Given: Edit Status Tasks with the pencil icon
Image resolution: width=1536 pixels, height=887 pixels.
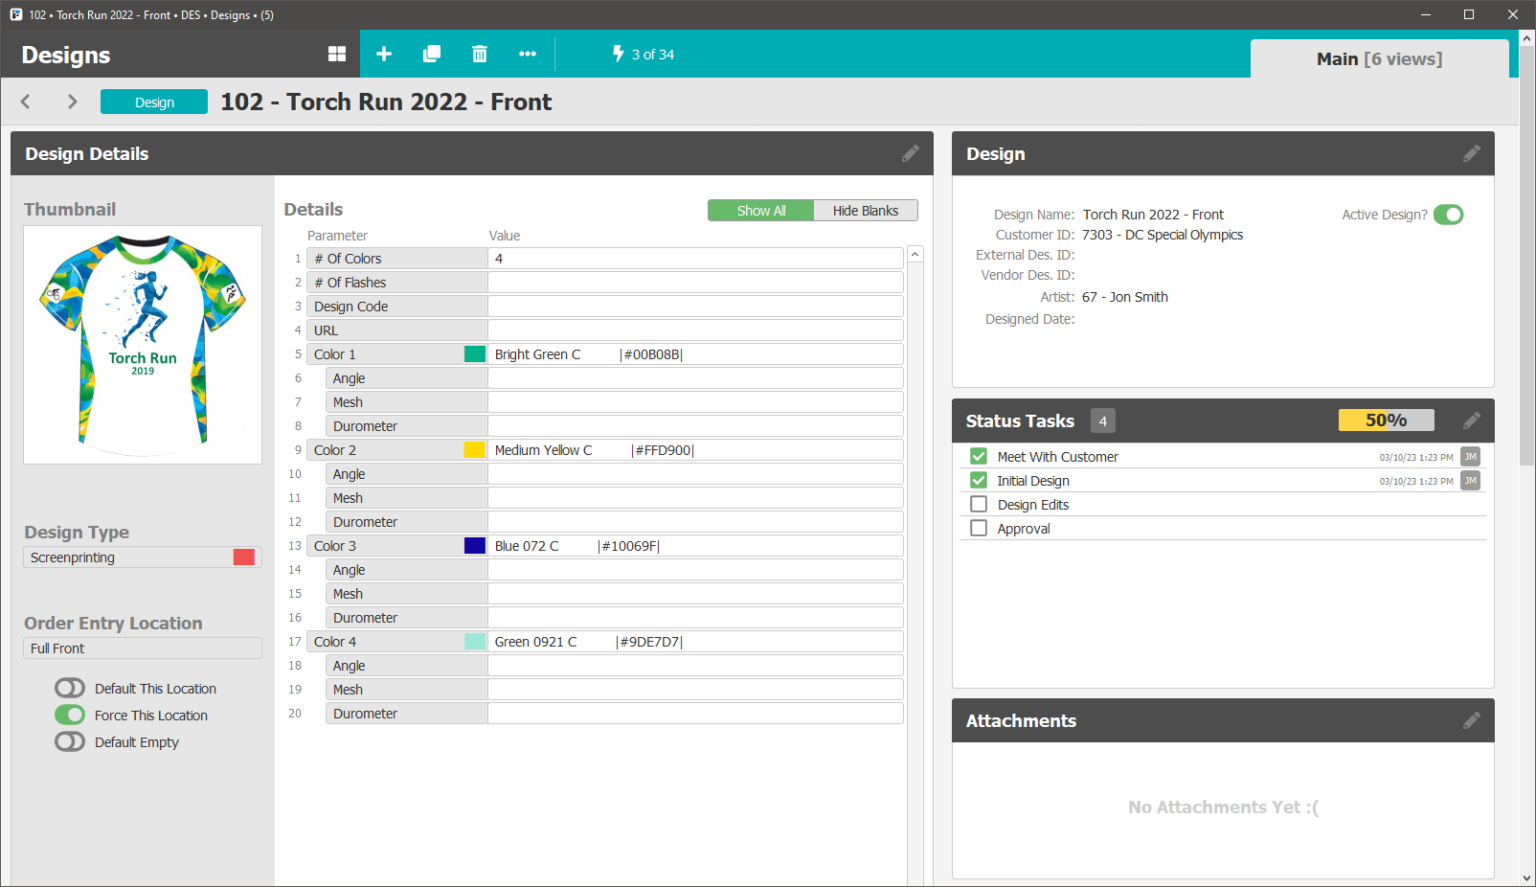Looking at the screenshot, I should tap(1471, 420).
